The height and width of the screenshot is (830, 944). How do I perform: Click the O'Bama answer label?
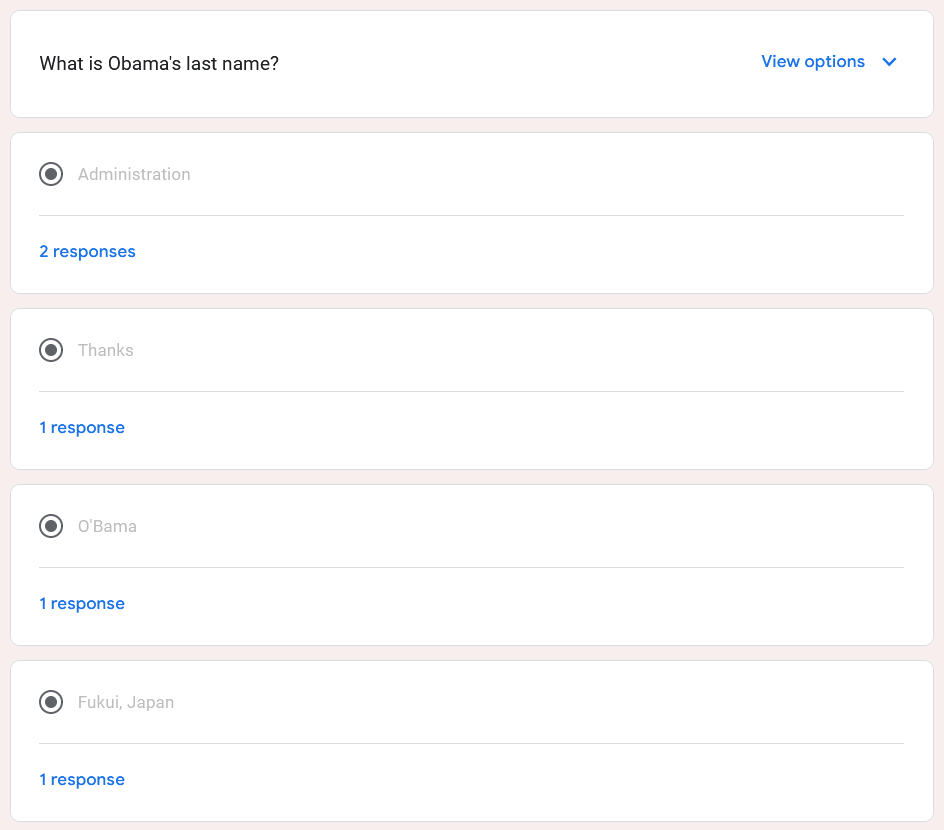[107, 526]
